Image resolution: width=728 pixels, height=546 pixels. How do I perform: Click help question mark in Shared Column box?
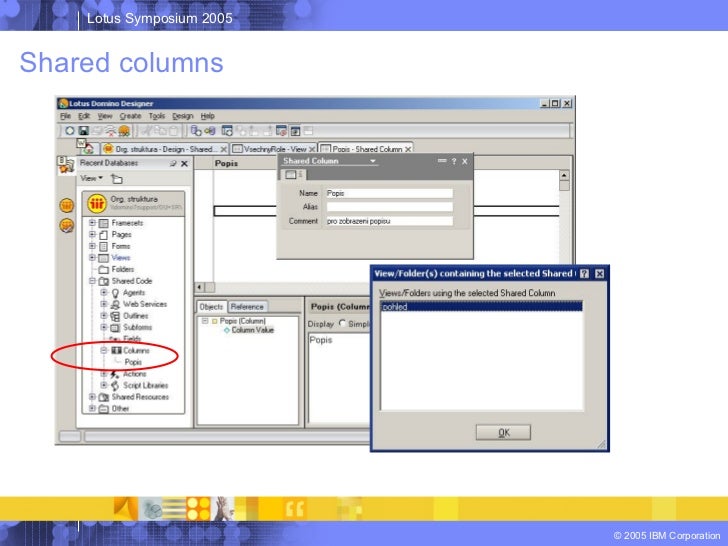[454, 161]
